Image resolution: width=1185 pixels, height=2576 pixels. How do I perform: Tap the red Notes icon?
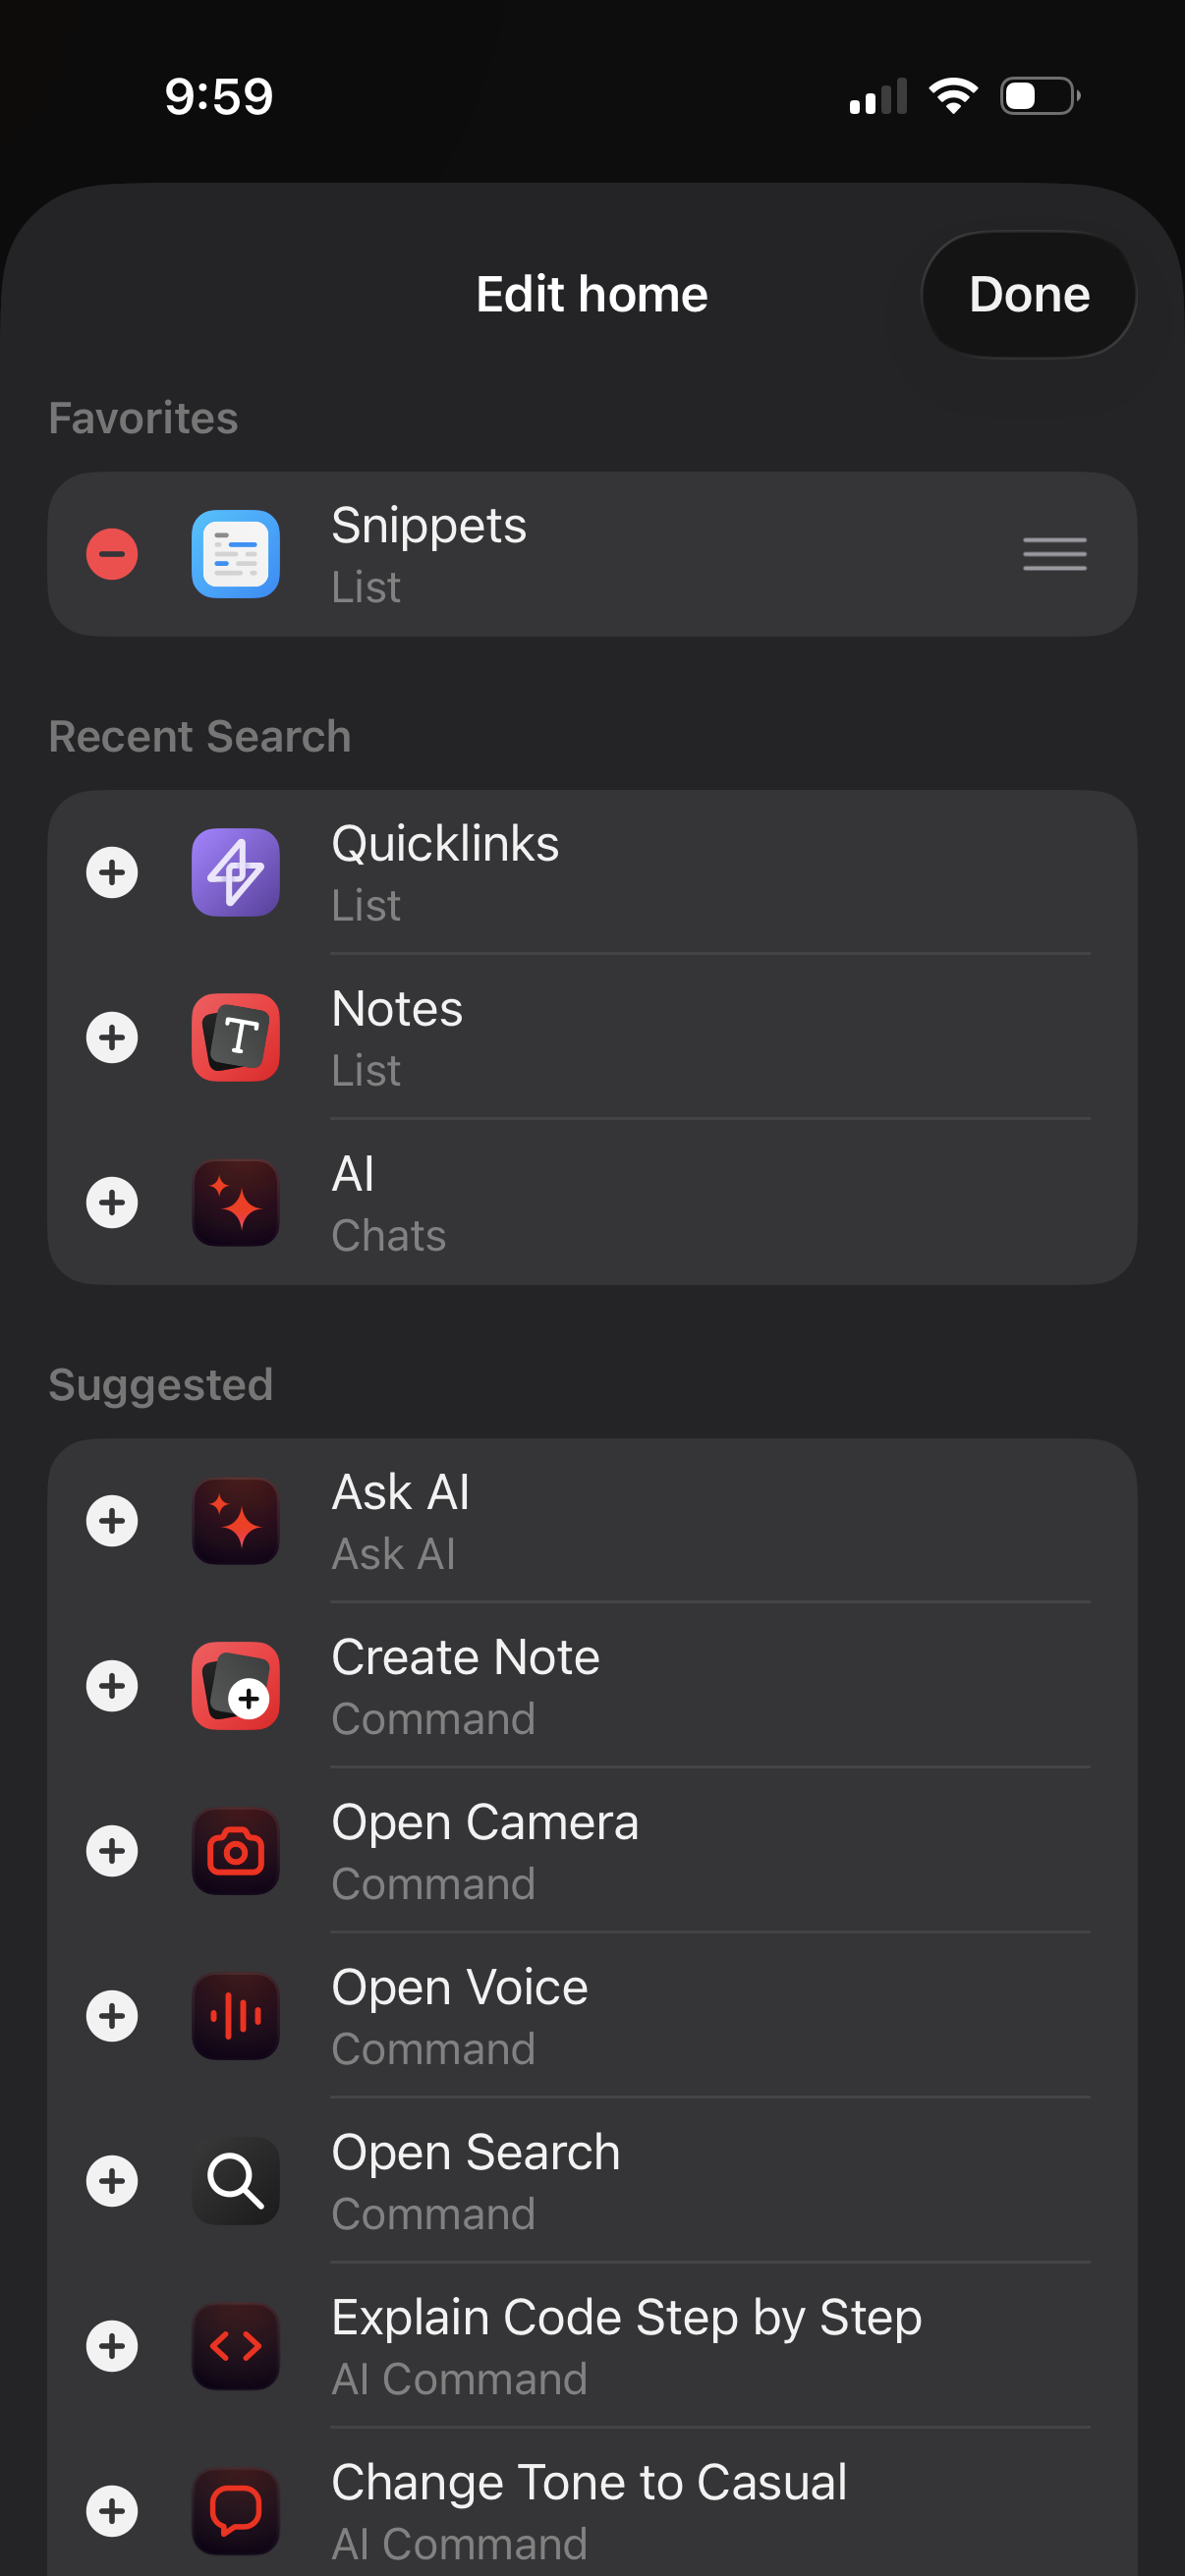click(x=235, y=1037)
